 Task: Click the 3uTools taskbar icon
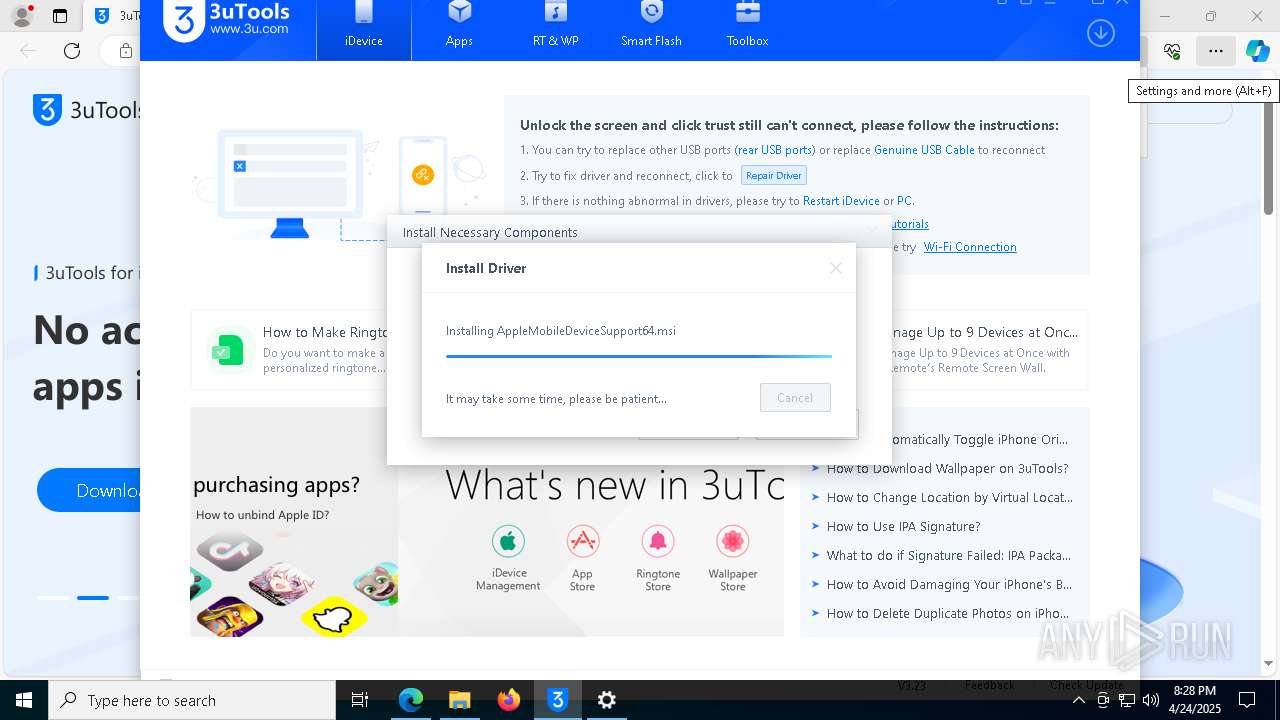click(x=558, y=700)
